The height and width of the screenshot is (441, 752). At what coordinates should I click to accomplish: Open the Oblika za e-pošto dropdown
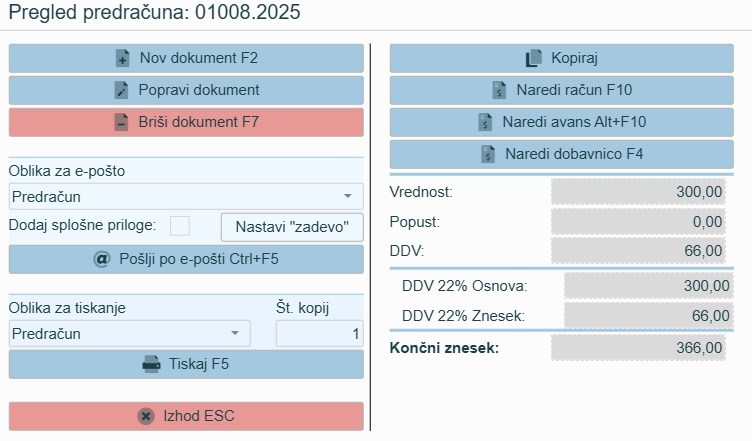pyautogui.click(x=347, y=197)
